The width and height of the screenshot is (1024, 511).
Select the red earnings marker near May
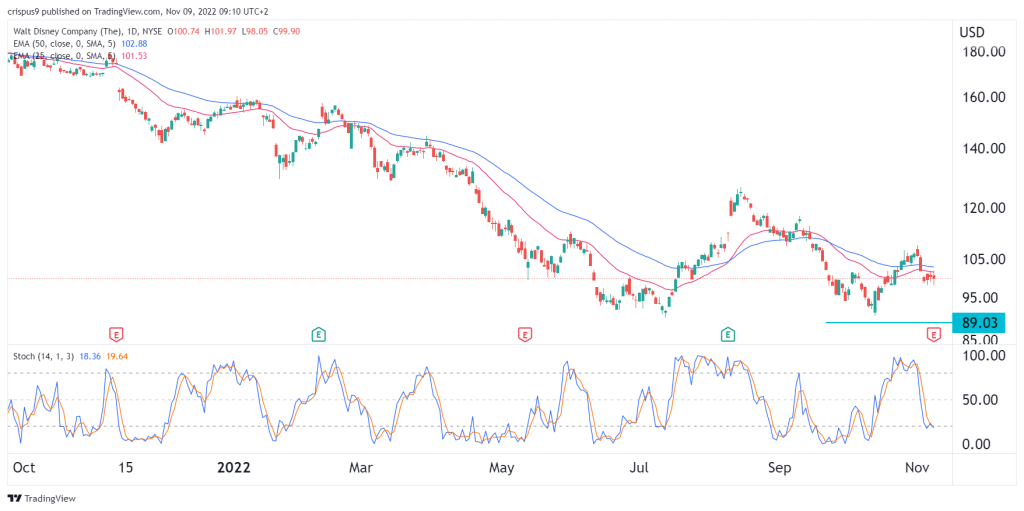coord(524,335)
